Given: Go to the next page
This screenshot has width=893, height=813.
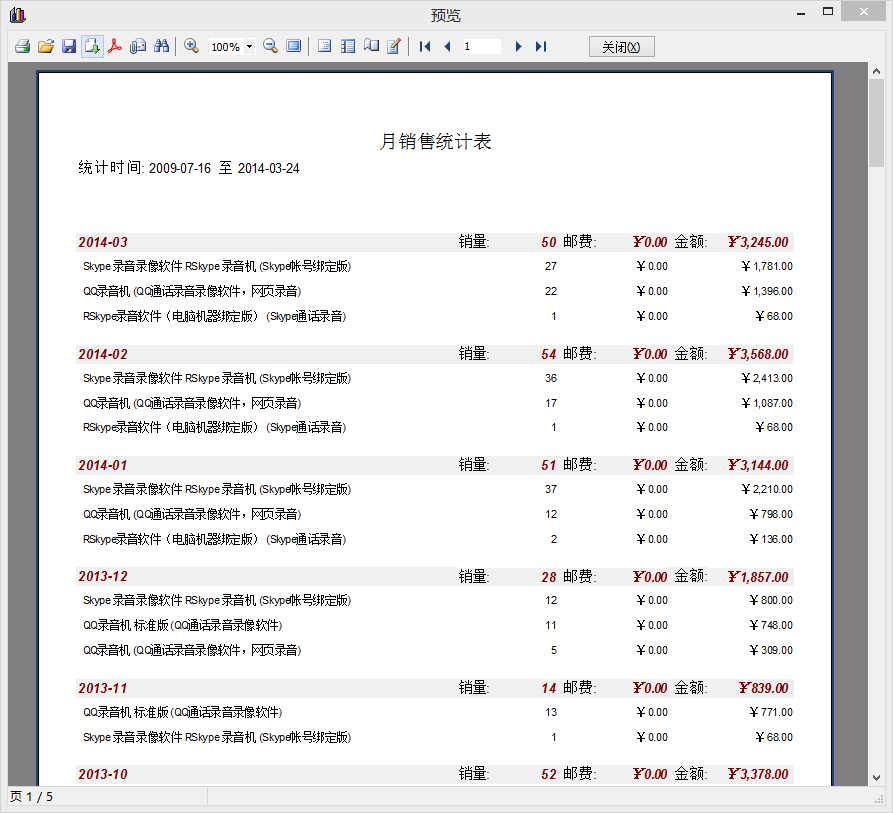Looking at the screenshot, I should (x=517, y=46).
